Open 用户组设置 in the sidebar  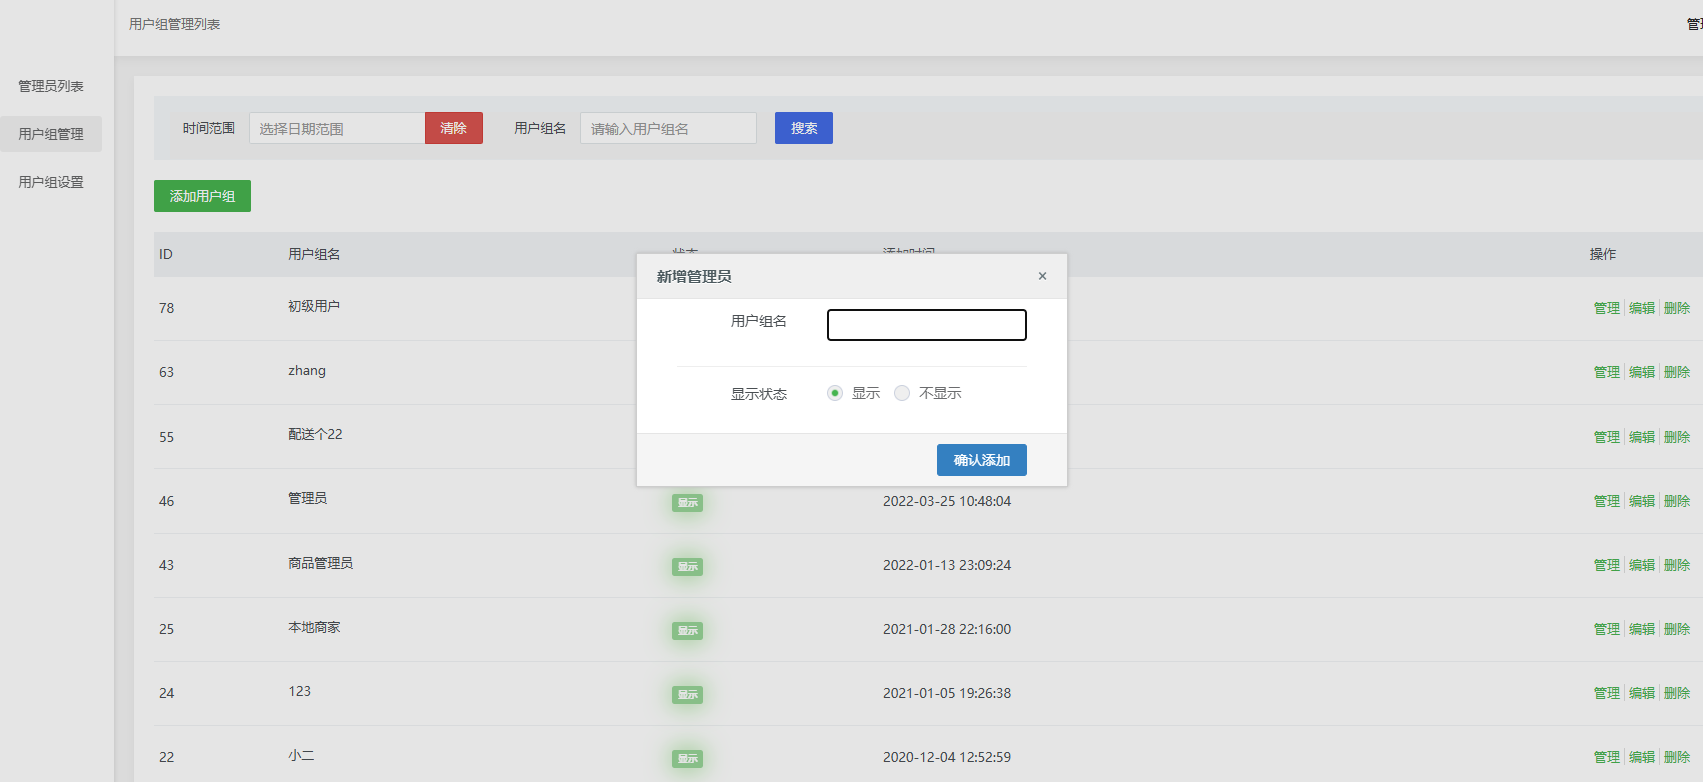(x=51, y=182)
